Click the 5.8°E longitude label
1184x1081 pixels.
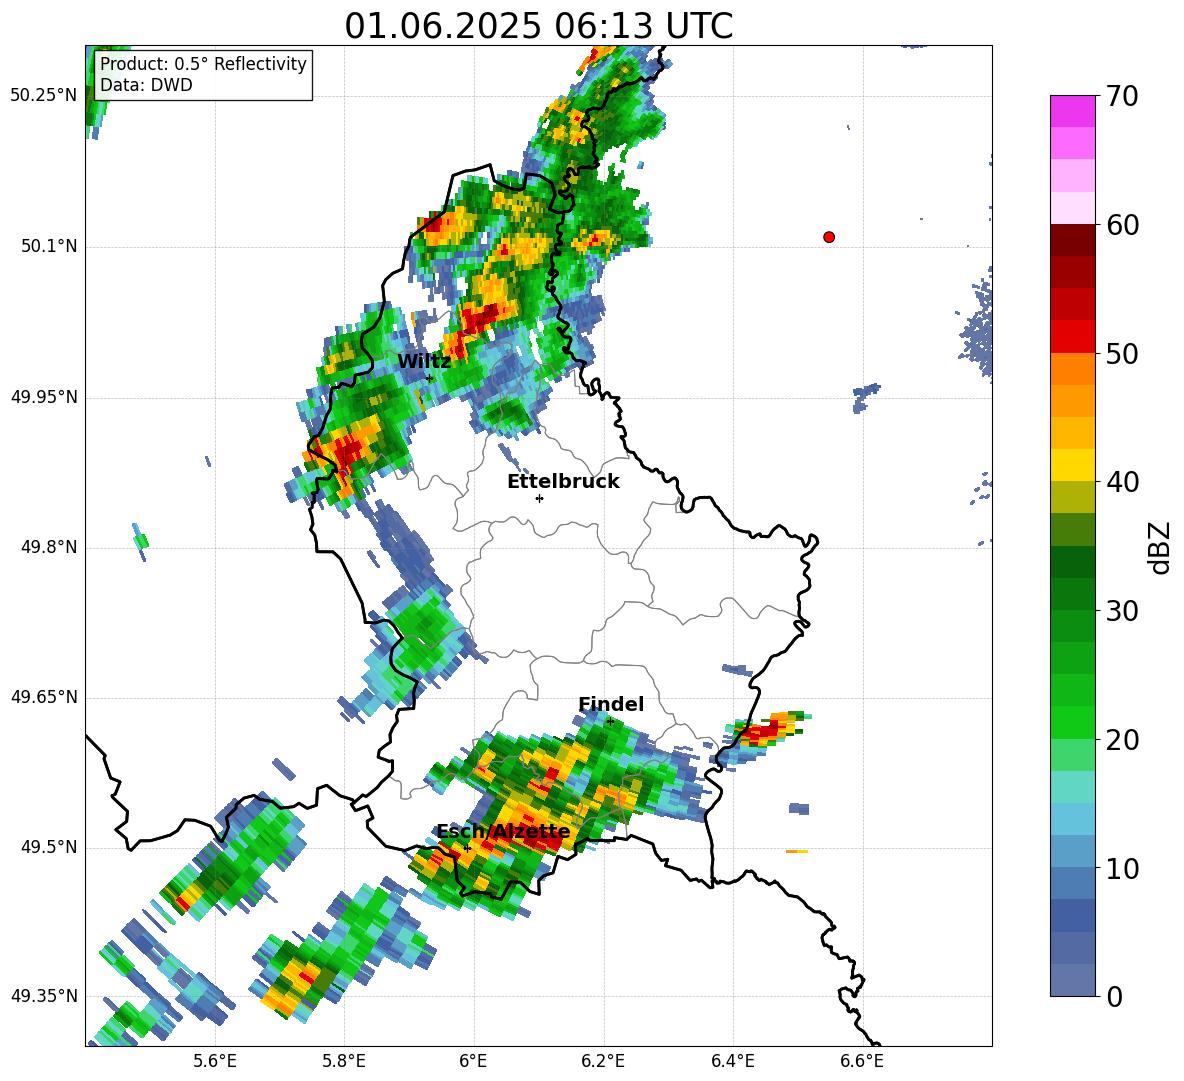344,1061
